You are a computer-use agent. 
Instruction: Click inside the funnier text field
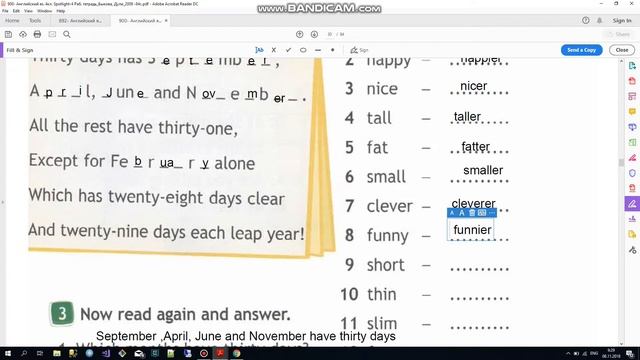click(x=472, y=230)
